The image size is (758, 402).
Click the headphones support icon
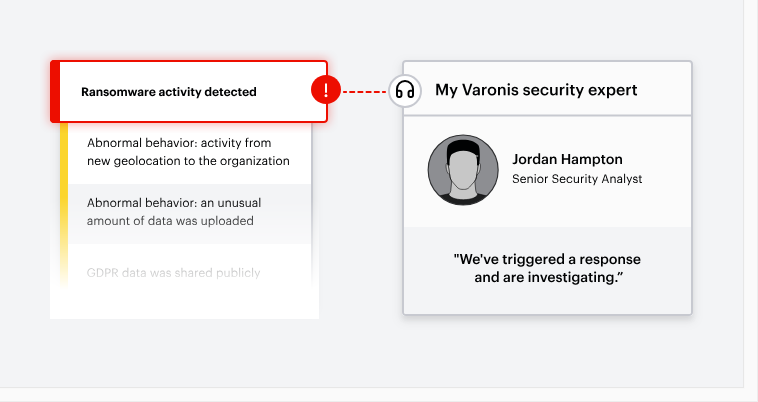click(405, 90)
